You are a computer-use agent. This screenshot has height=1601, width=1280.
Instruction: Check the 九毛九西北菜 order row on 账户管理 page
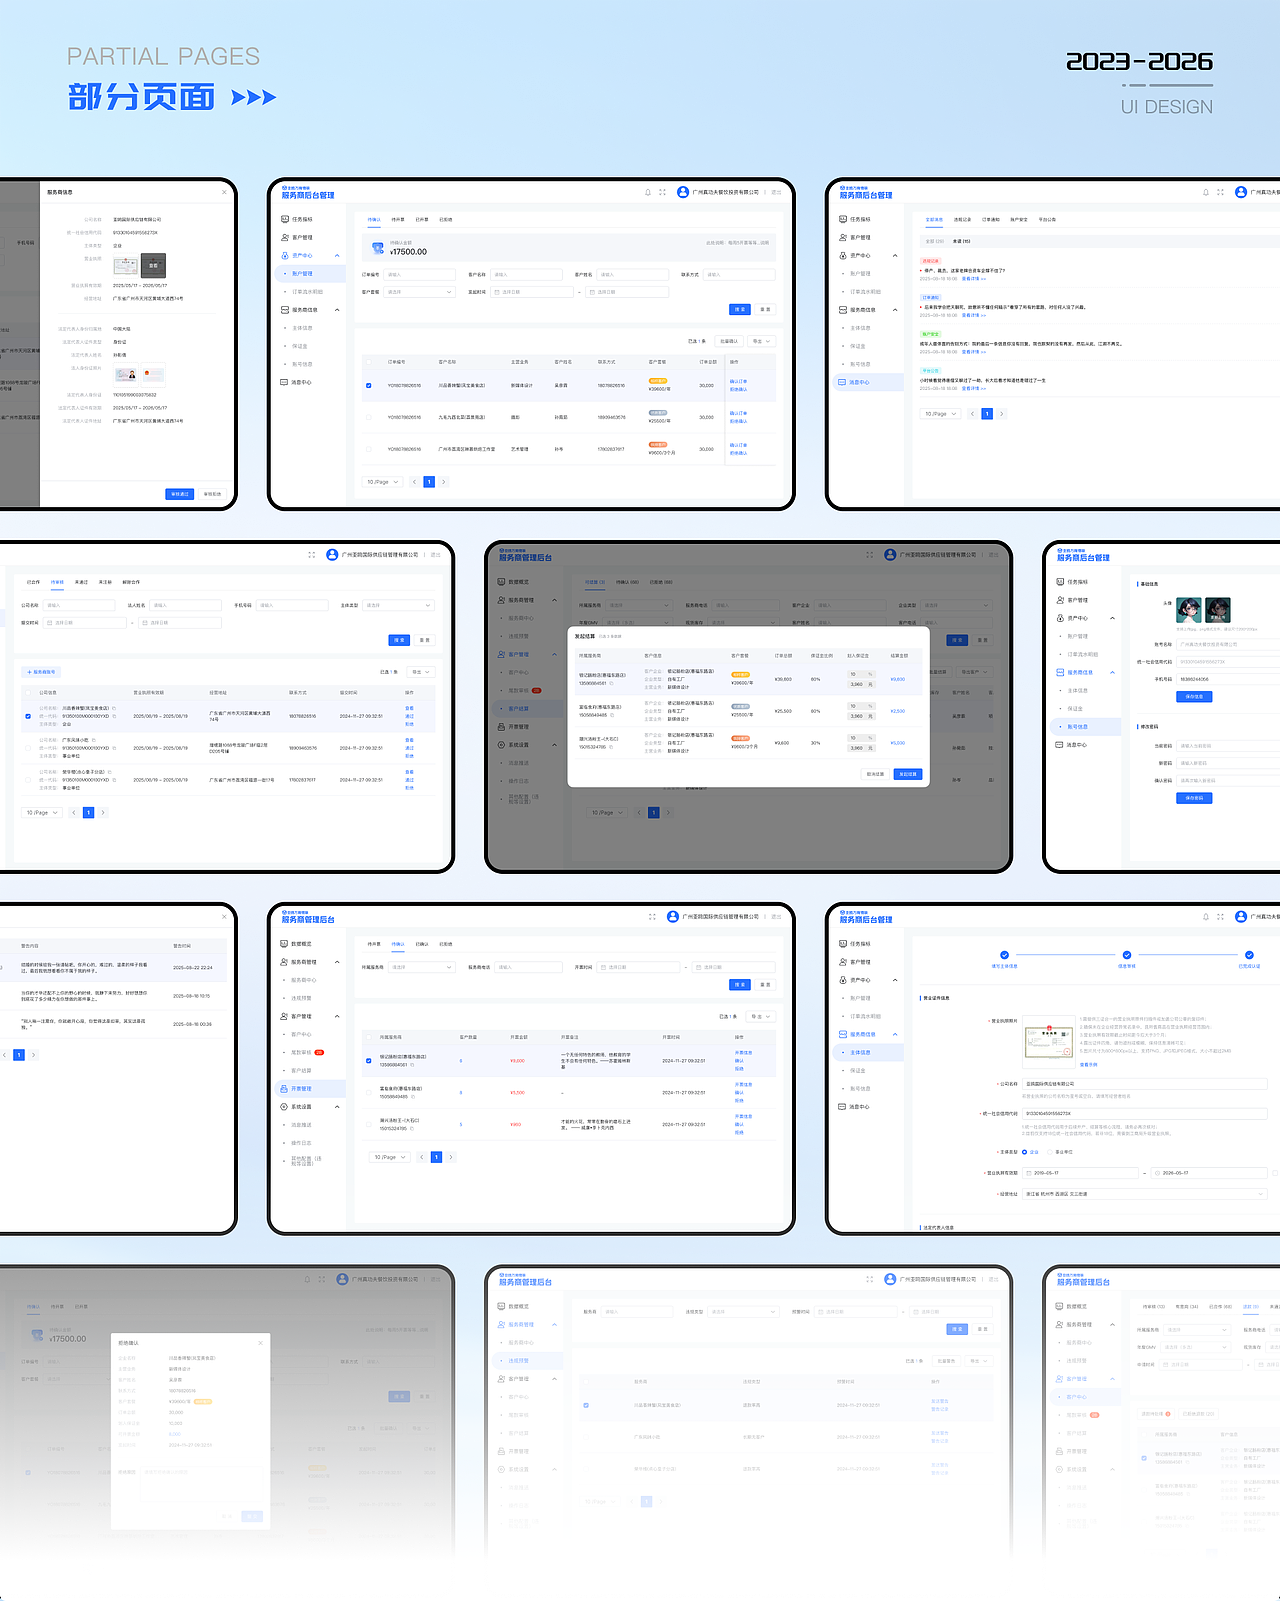(x=369, y=417)
